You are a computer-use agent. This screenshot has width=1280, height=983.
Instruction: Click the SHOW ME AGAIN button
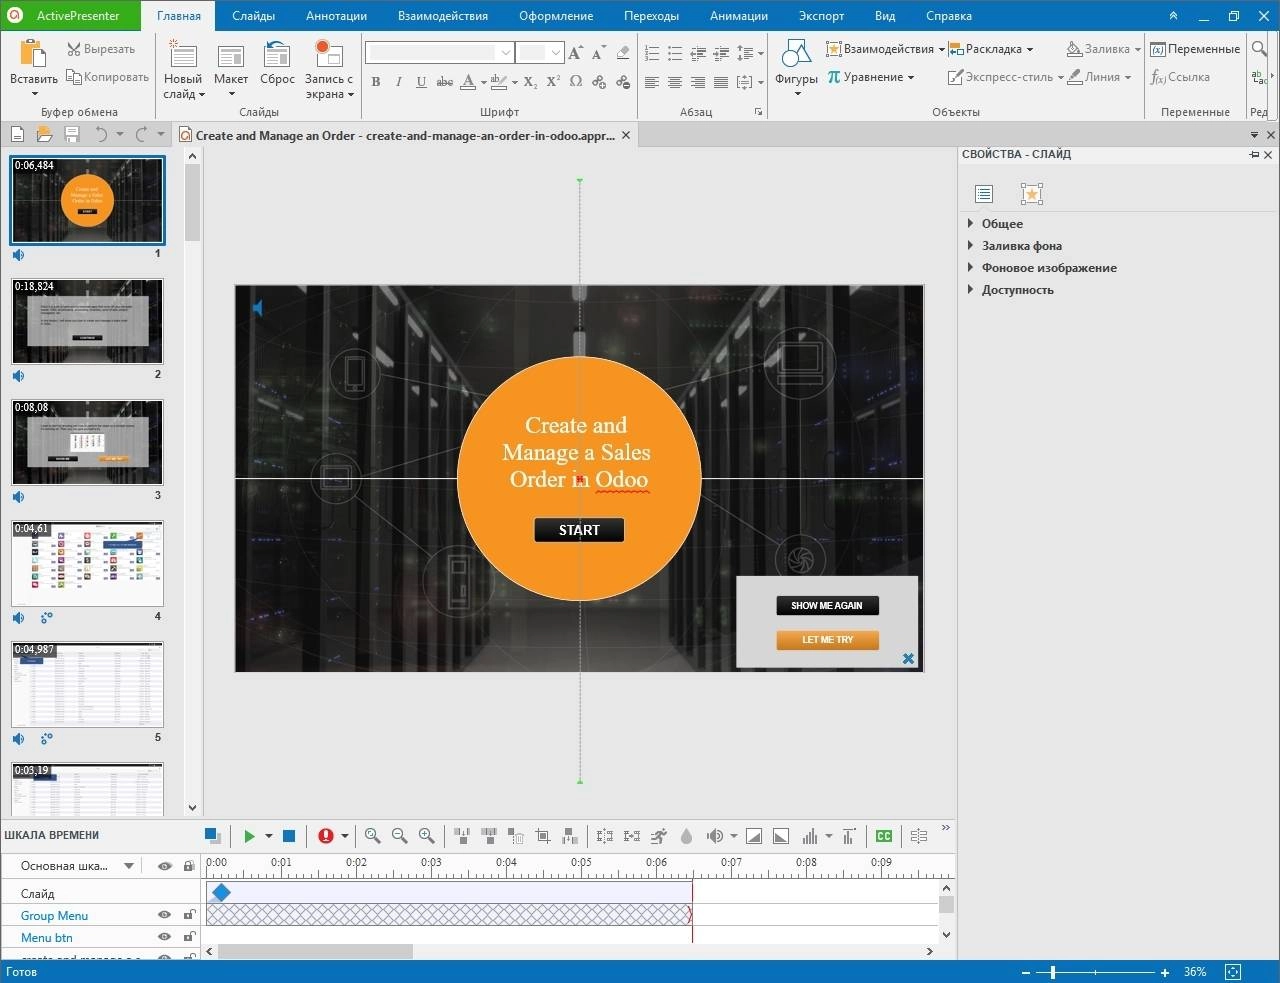point(827,605)
